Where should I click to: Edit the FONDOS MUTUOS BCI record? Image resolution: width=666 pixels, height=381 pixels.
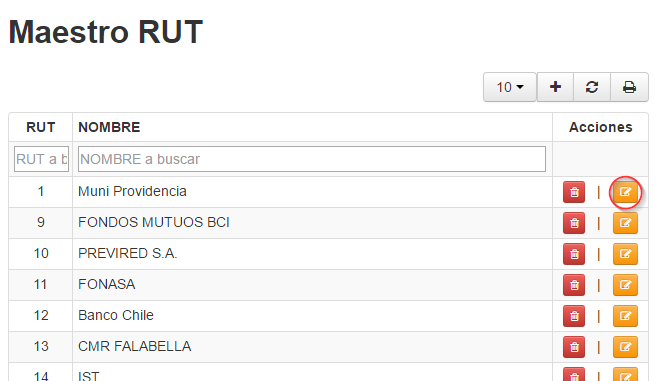[x=625, y=223]
